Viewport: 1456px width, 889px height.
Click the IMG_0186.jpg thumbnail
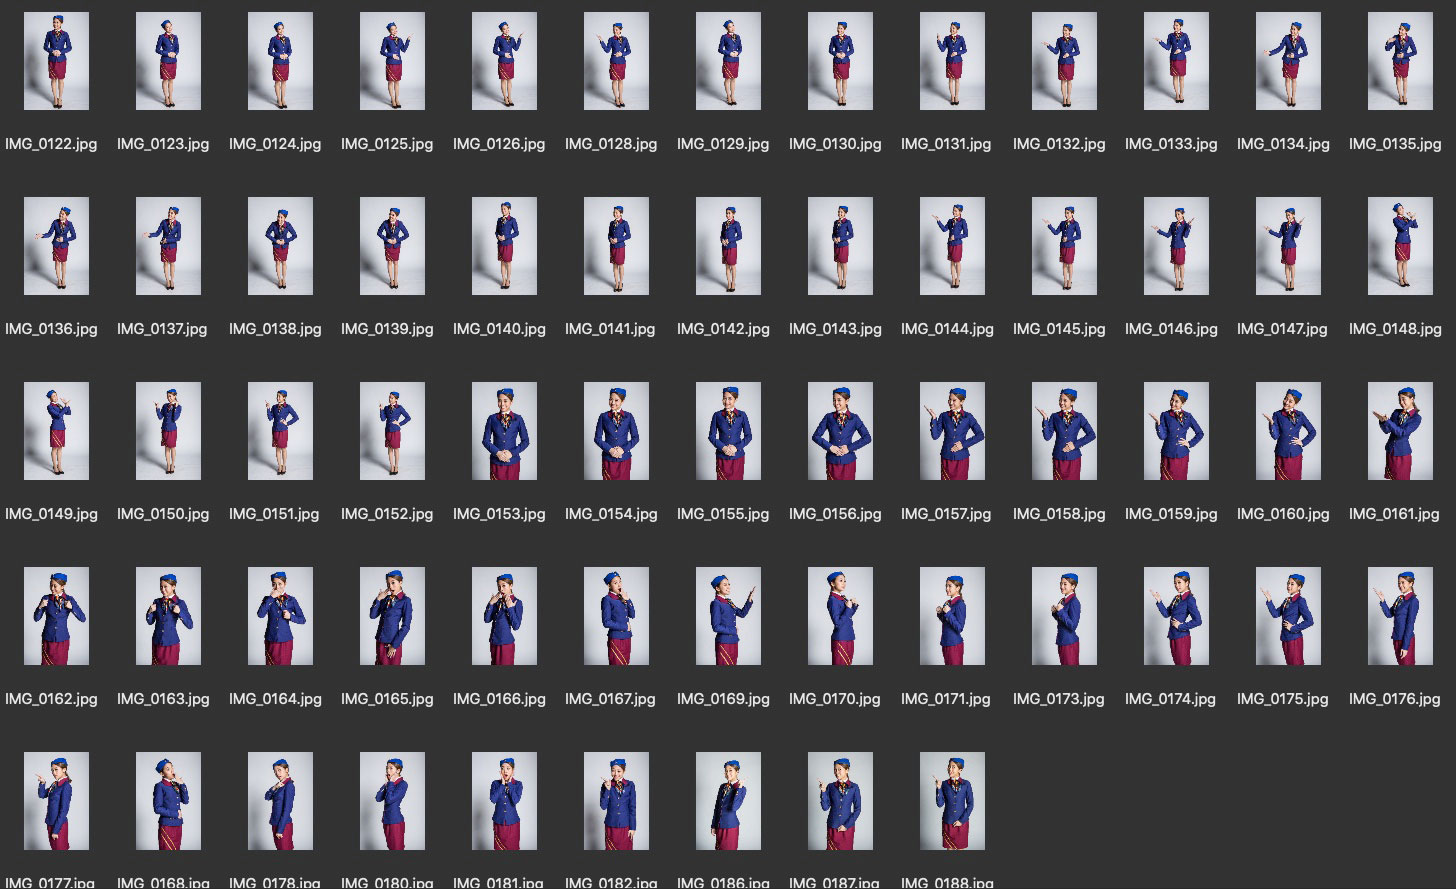point(728,801)
